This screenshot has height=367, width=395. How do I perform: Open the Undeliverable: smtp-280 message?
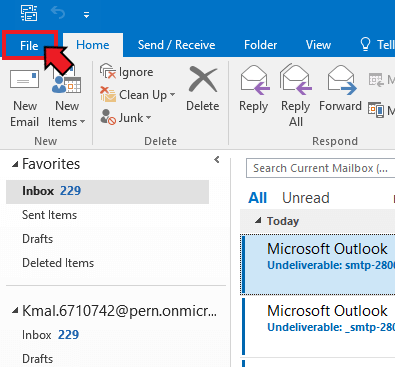pyautogui.click(x=318, y=265)
